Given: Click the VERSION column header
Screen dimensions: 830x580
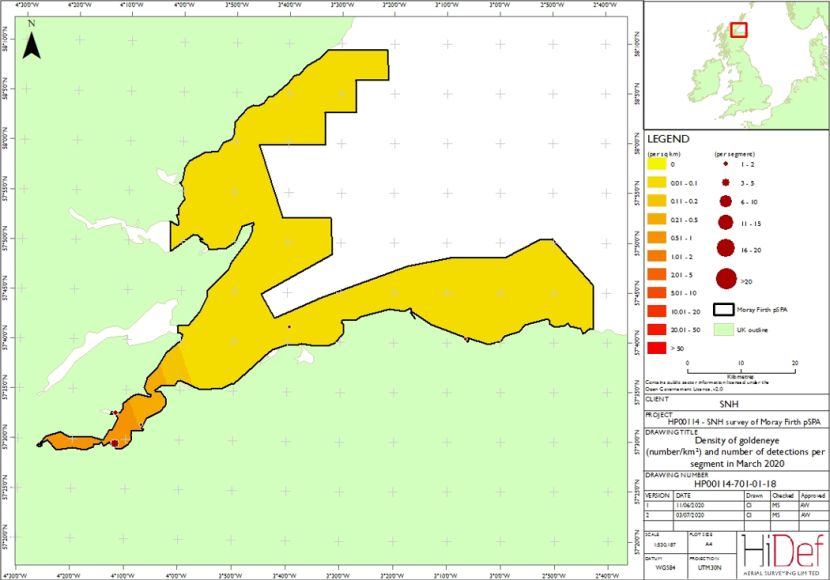Looking at the screenshot, I should coord(658,496).
